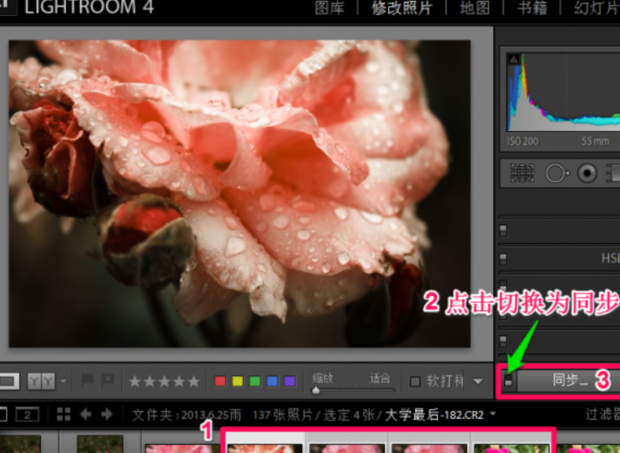The width and height of the screenshot is (620, 453).
Task: Switch to 幻灯片 module
Action: [x=597, y=8]
